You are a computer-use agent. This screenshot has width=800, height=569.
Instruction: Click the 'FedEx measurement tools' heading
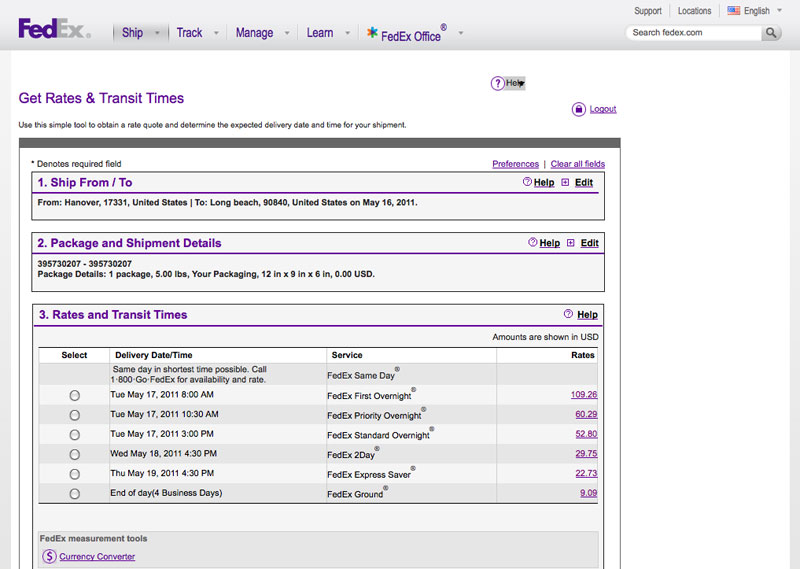click(93, 538)
